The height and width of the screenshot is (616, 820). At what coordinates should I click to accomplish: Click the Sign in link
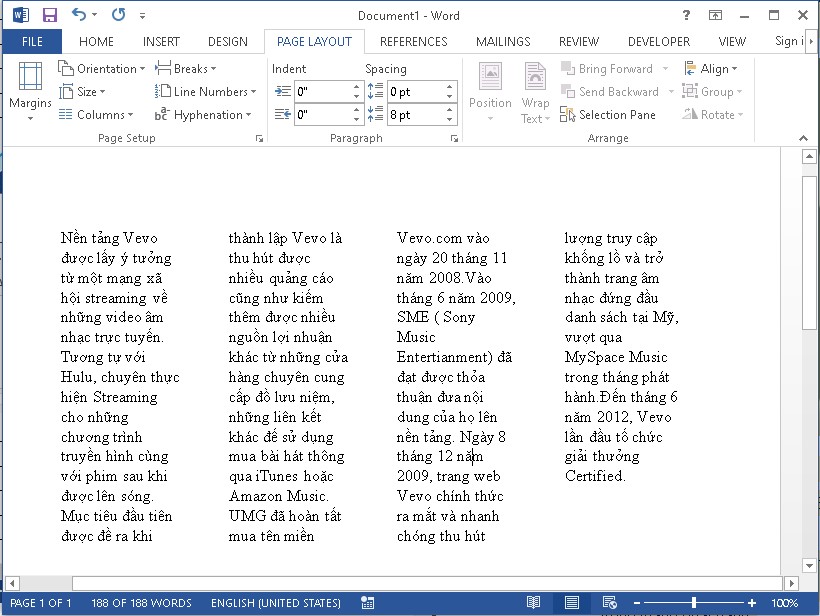pos(787,41)
